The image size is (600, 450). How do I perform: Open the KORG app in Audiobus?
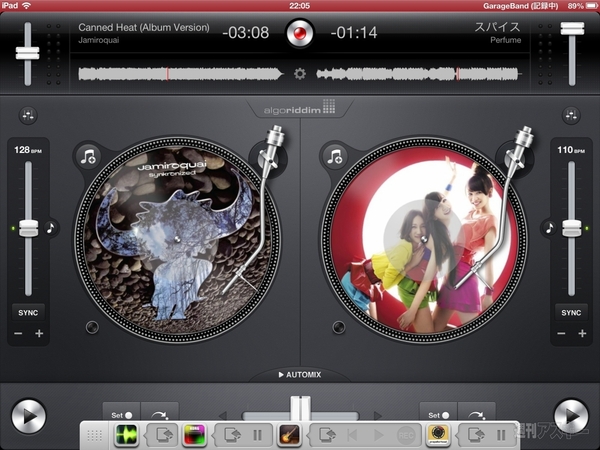coord(194,435)
